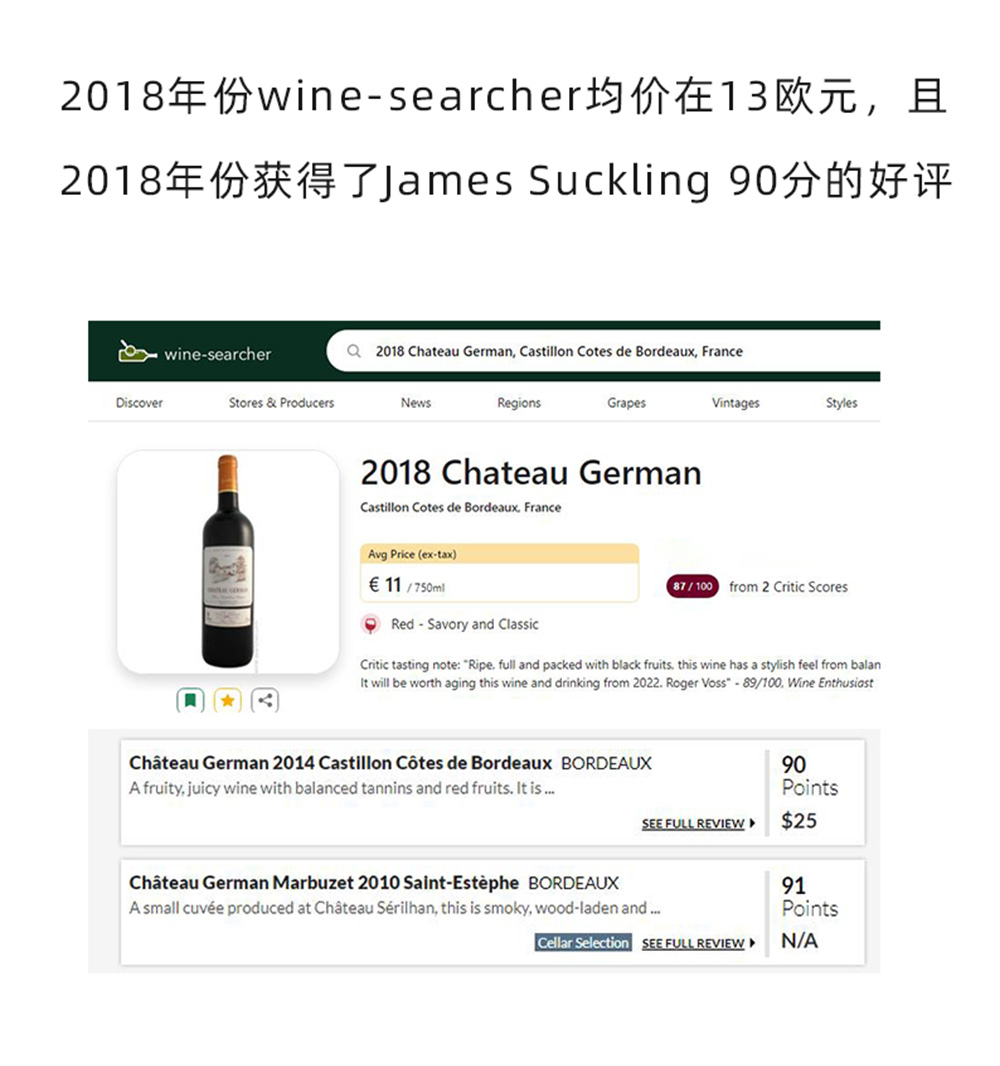Click the red wine glass style icon
This screenshot has height=1066, width=1000.
point(370,625)
